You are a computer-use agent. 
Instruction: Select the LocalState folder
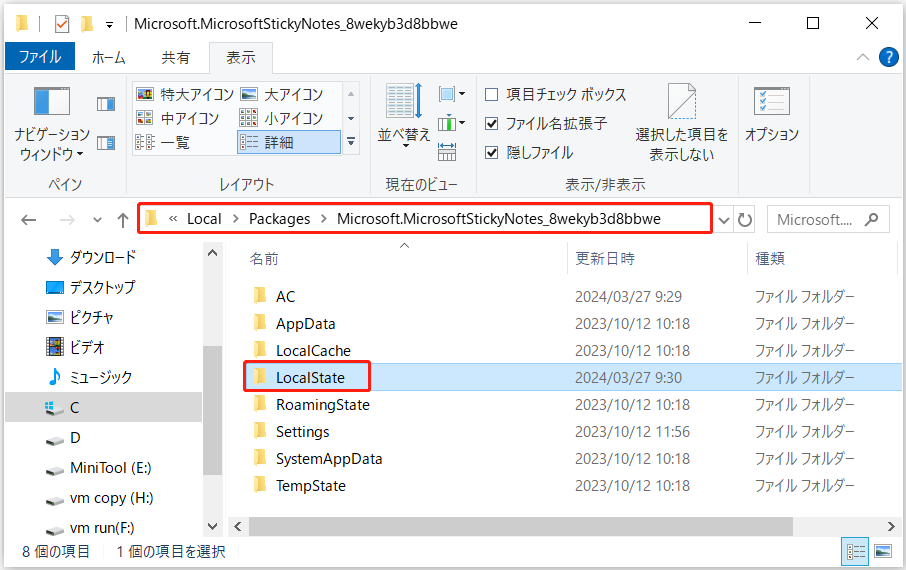click(x=310, y=377)
